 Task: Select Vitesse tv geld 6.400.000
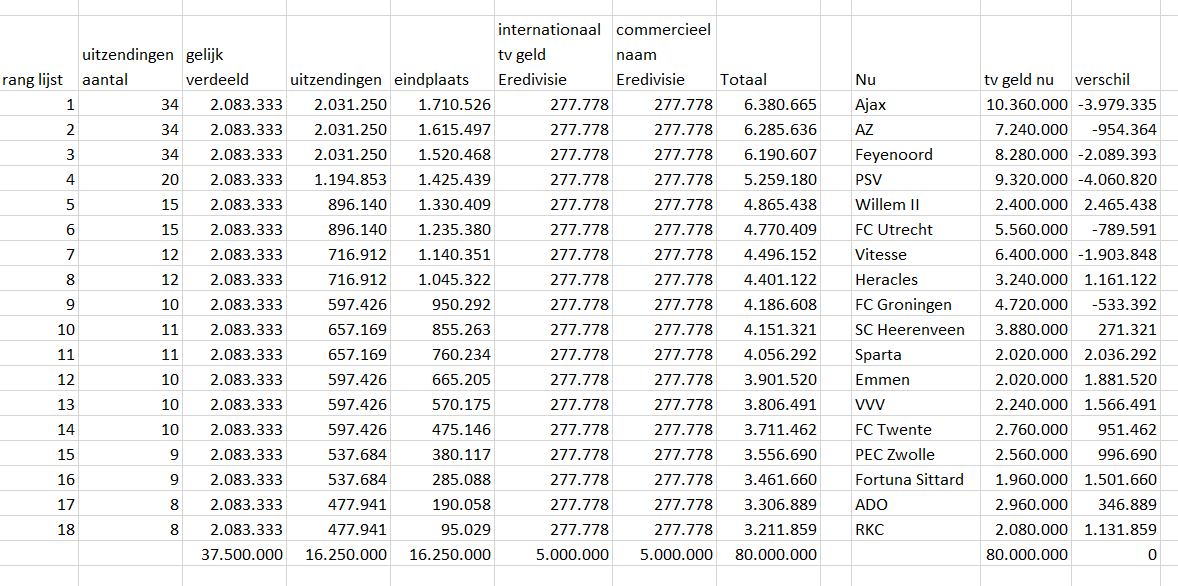coord(1025,255)
